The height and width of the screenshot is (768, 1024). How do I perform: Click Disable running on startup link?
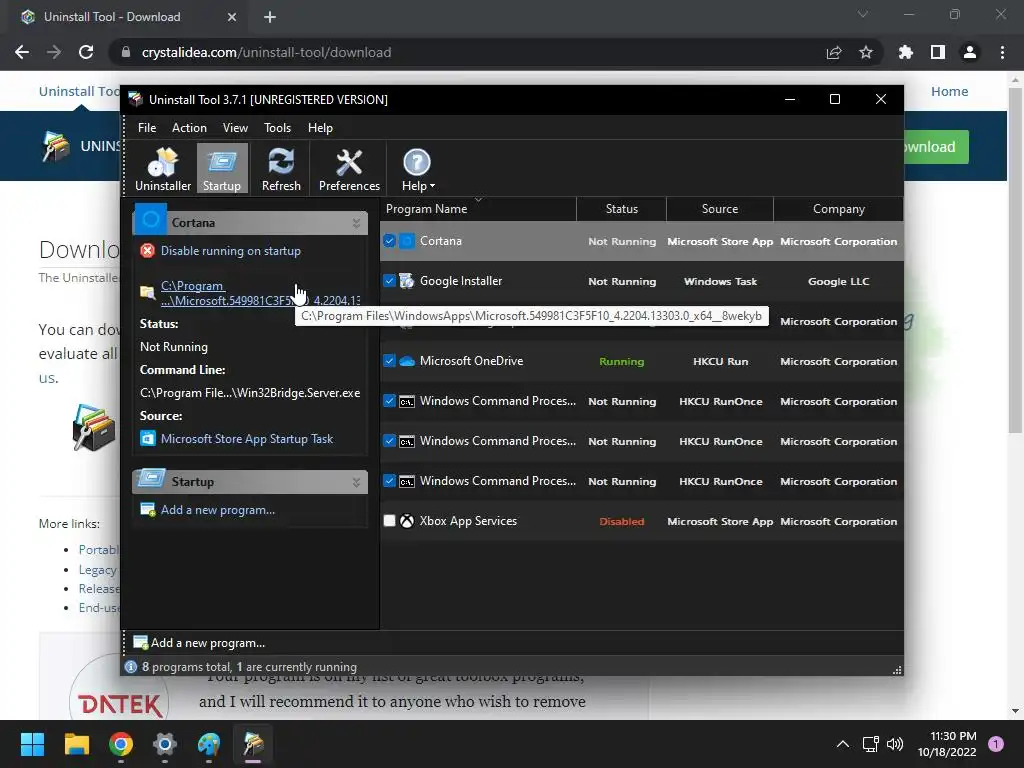pos(231,251)
